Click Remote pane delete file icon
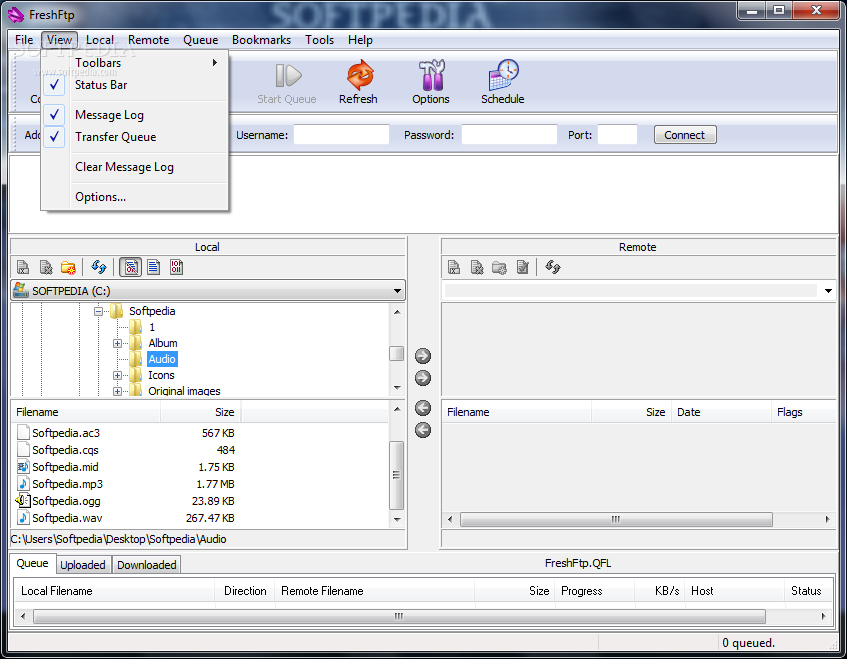The image size is (847, 659). point(476,267)
